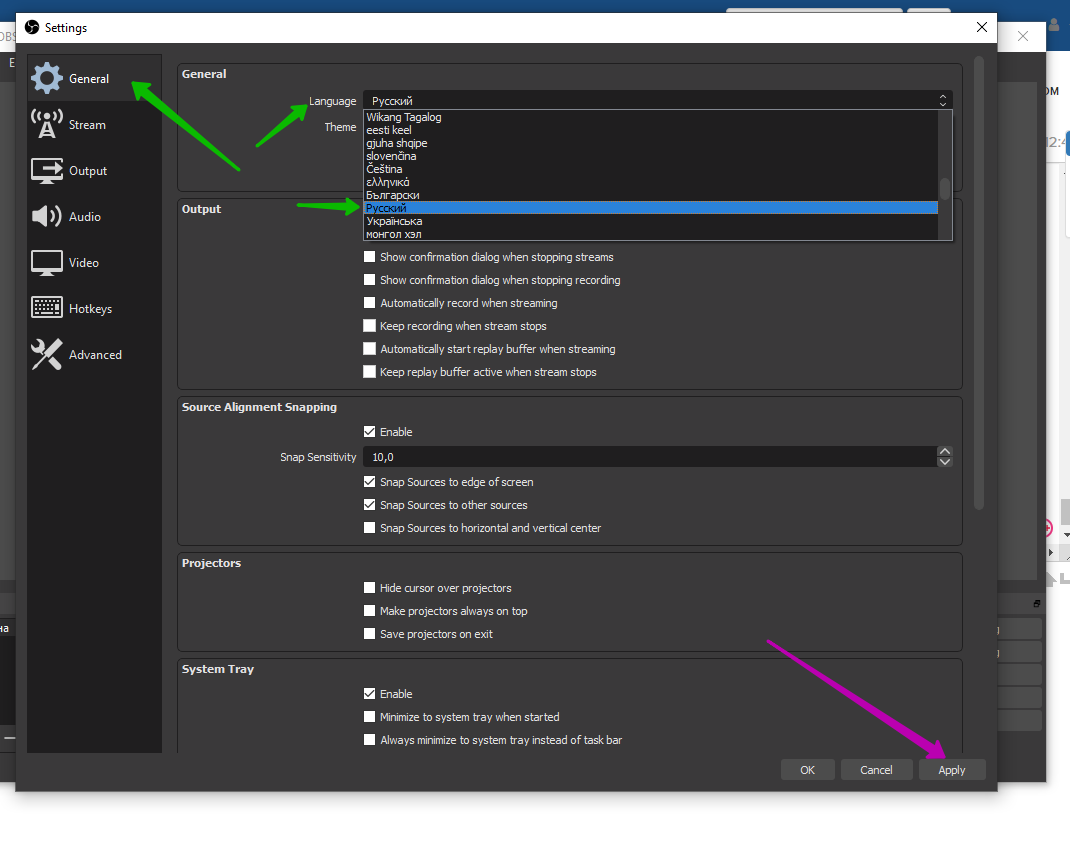Viewport: 1070px width, 850px height.
Task: Open Stream settings antenna icon
Action: 47,124
